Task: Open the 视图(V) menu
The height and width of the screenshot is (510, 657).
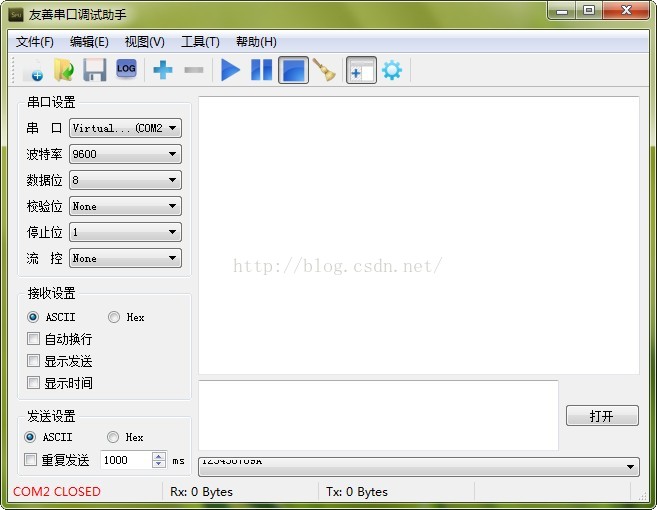Action: coord(145,41)
